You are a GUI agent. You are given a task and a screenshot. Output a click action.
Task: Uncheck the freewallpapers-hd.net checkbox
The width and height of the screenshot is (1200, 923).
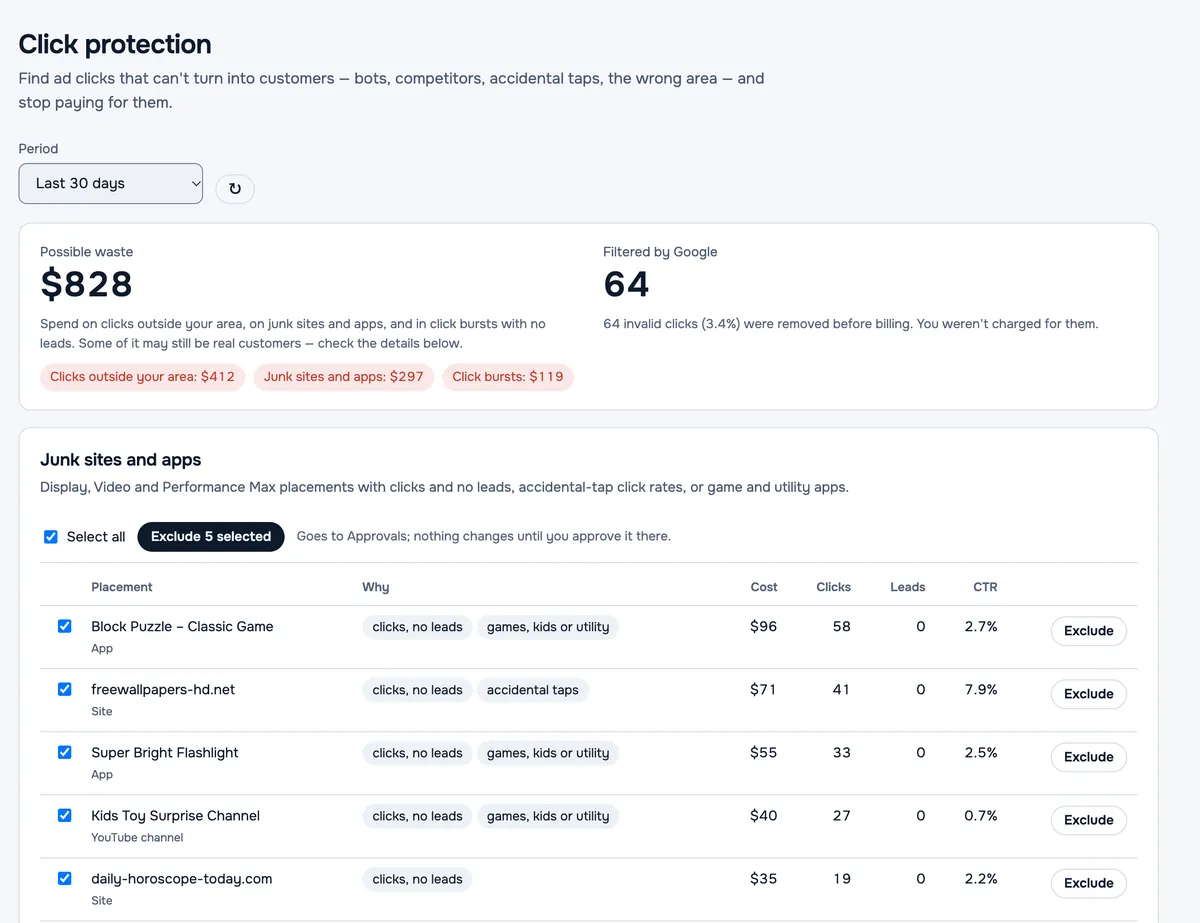65,689
